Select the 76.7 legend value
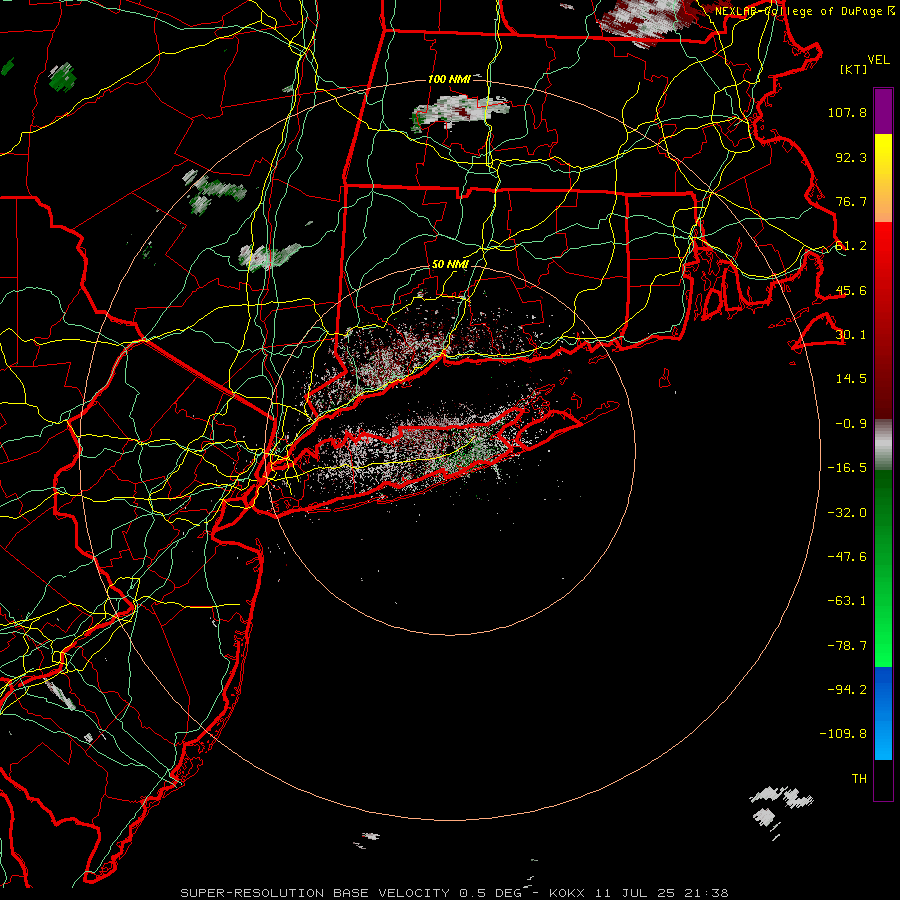 [851, 201]
